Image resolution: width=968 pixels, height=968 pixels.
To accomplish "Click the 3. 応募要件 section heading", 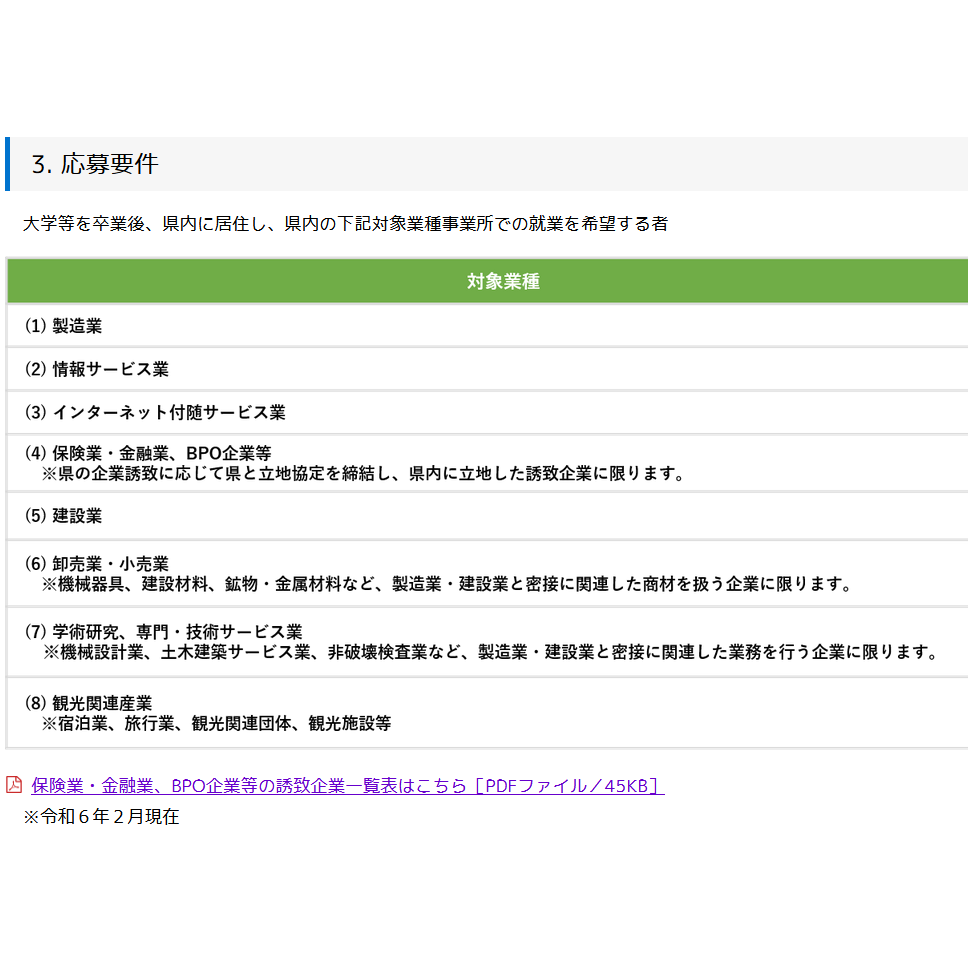I will (95, 164).
